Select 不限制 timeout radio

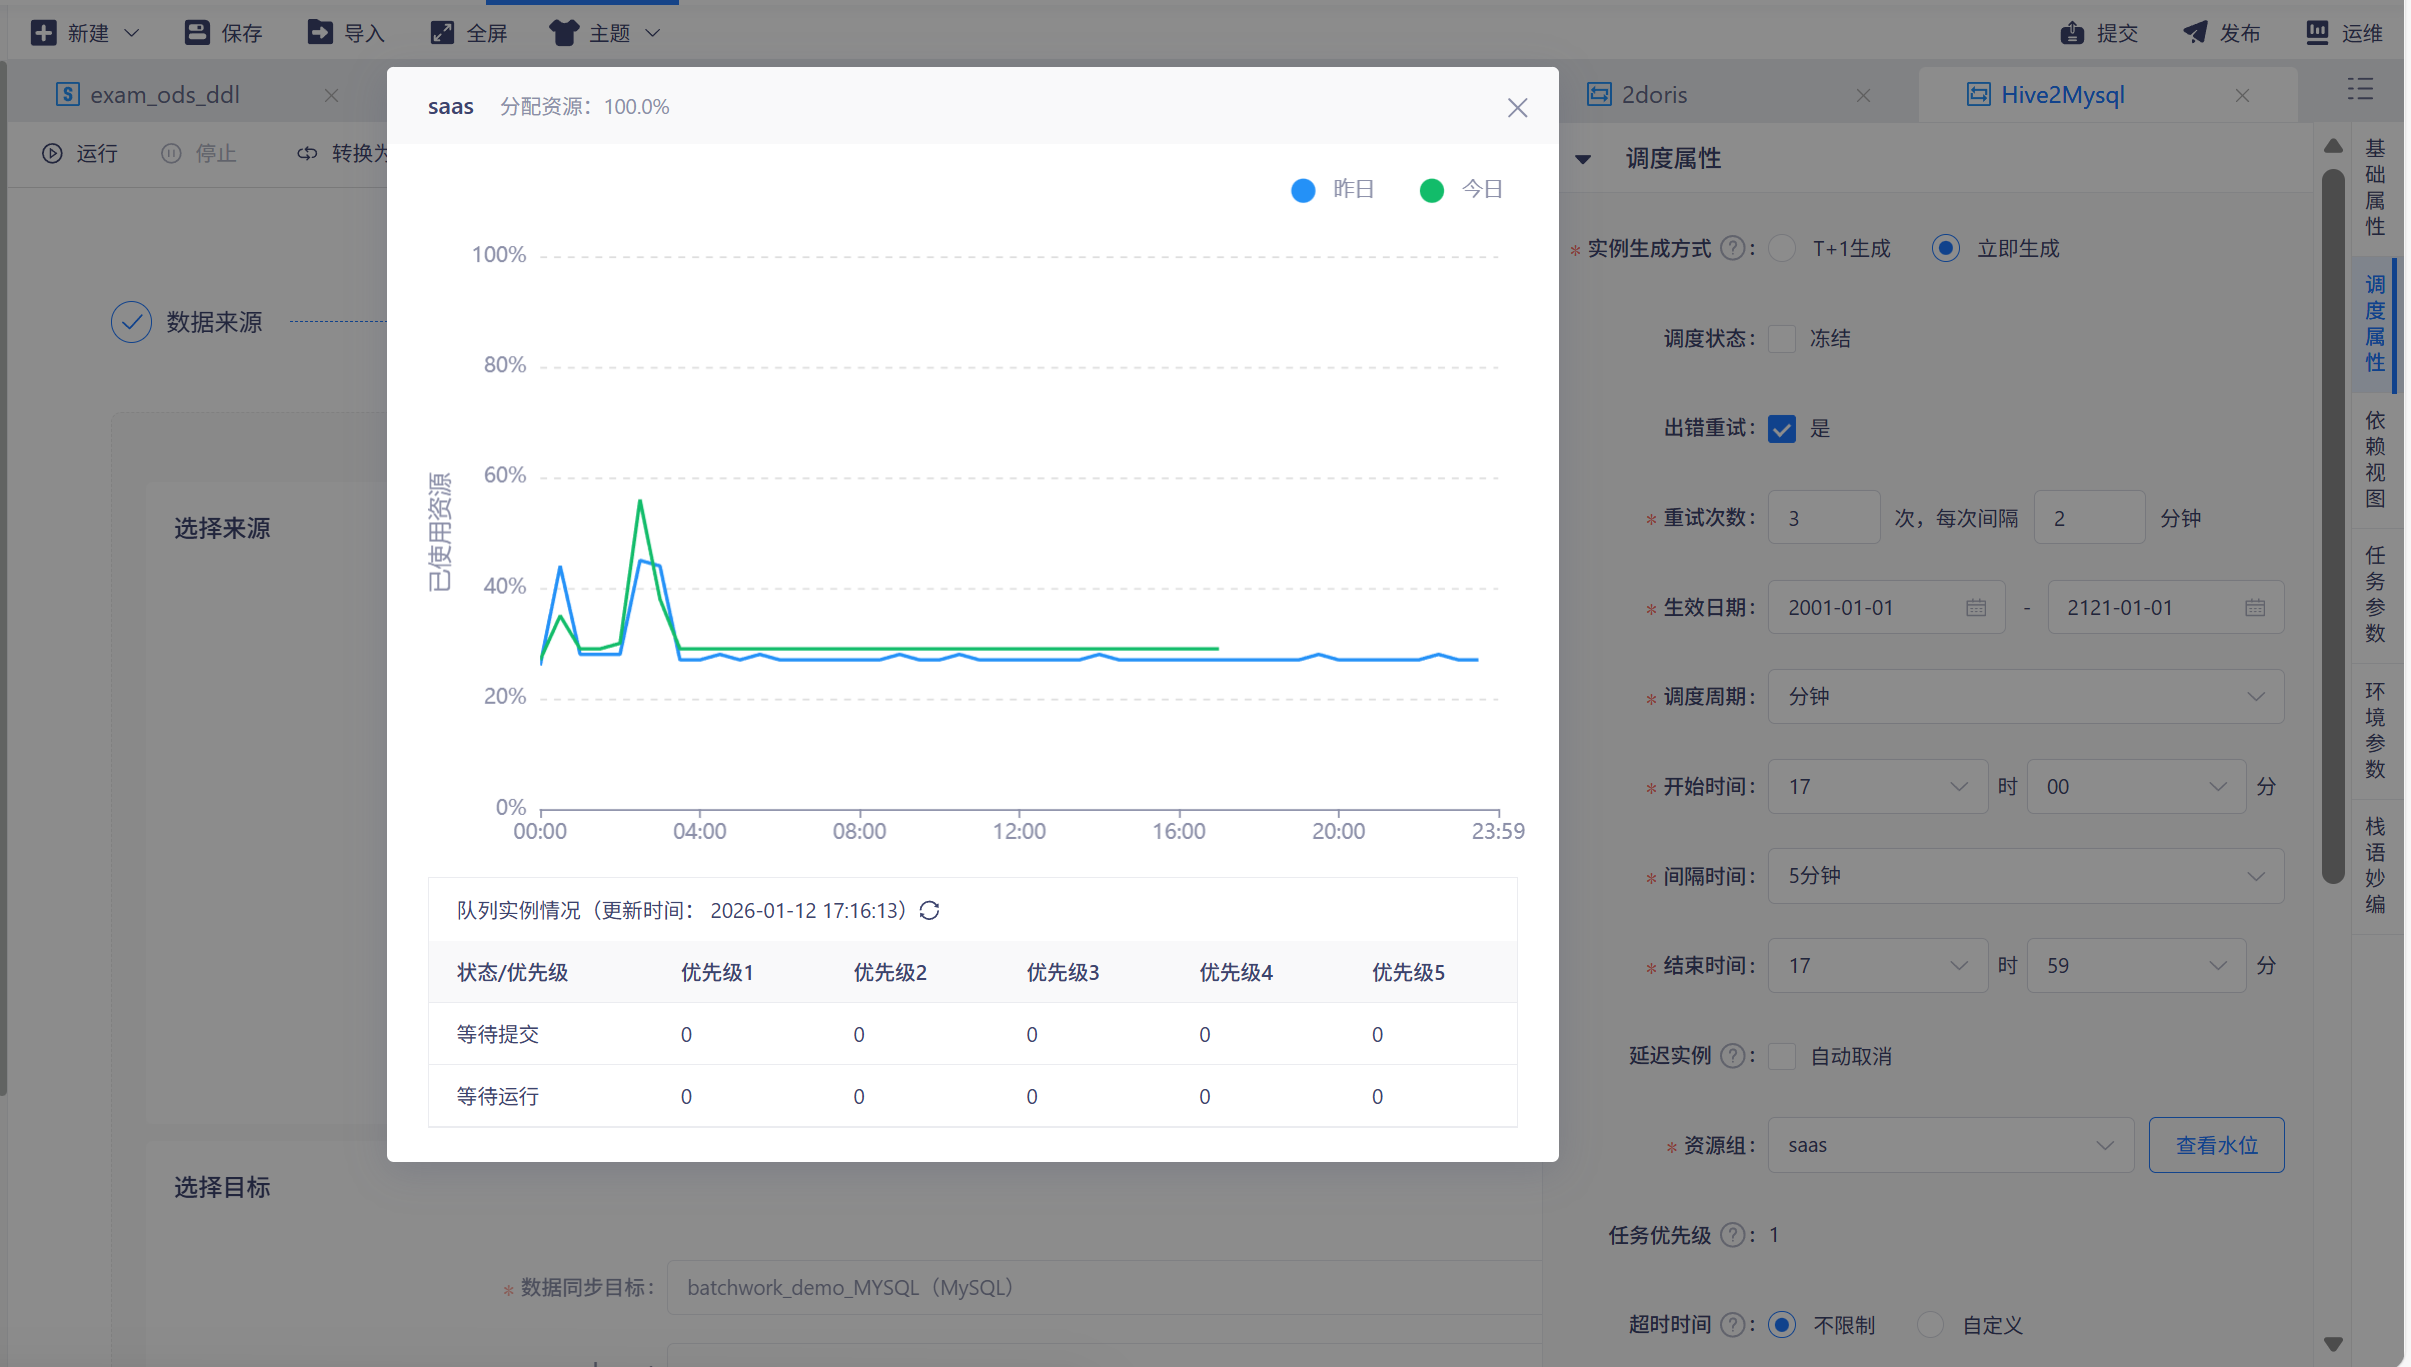[1782, 1325]
